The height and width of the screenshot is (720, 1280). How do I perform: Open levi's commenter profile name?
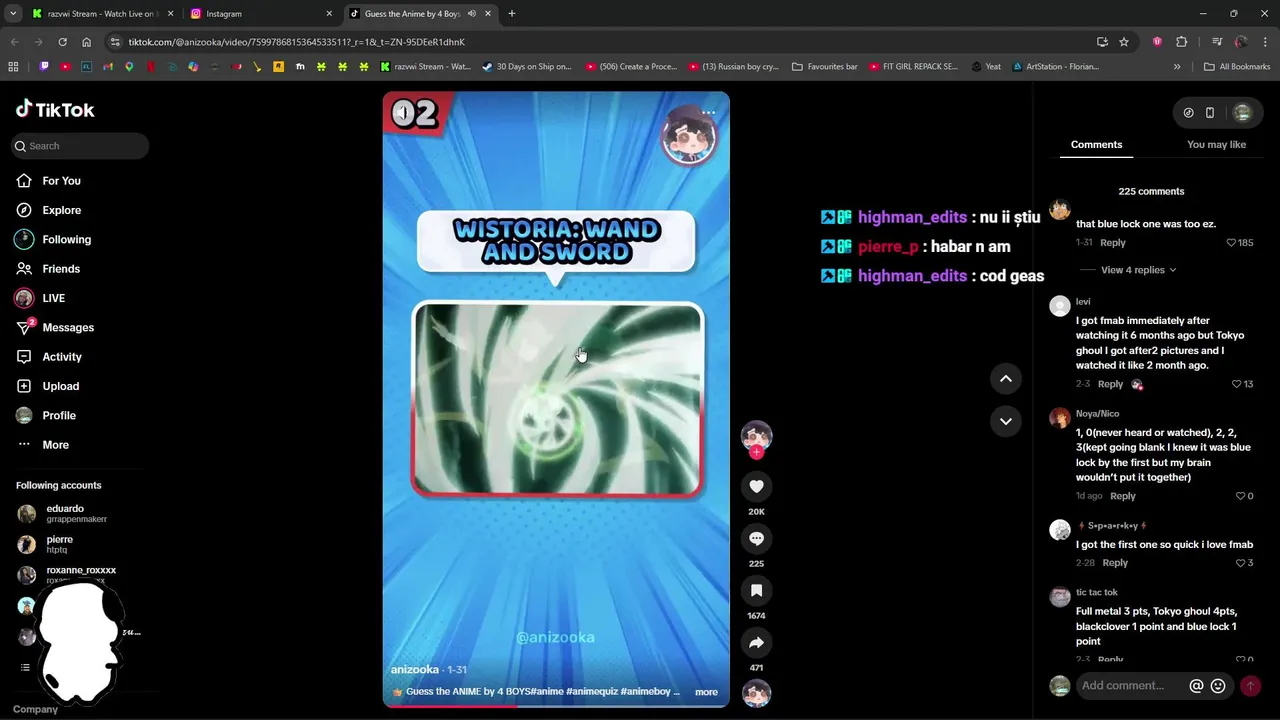pyautogui.click(x=1083, y=302)
